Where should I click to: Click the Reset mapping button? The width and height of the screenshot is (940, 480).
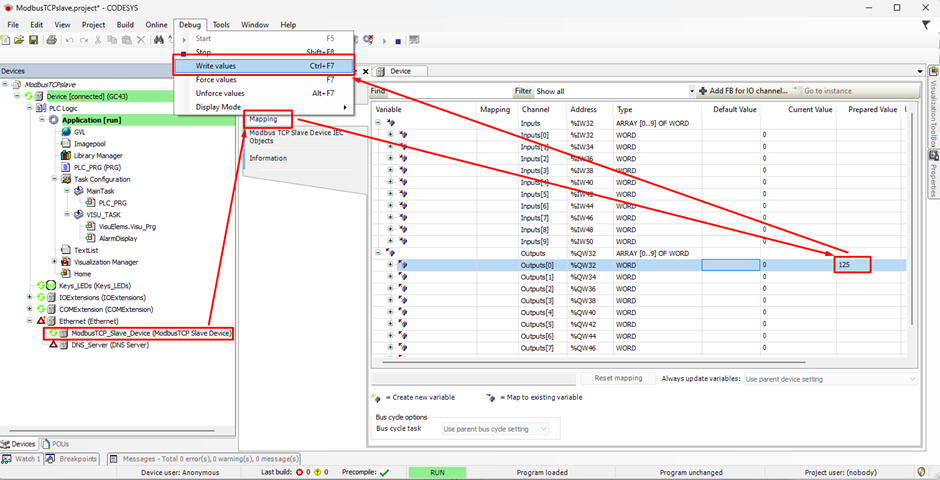coord(617,378)
